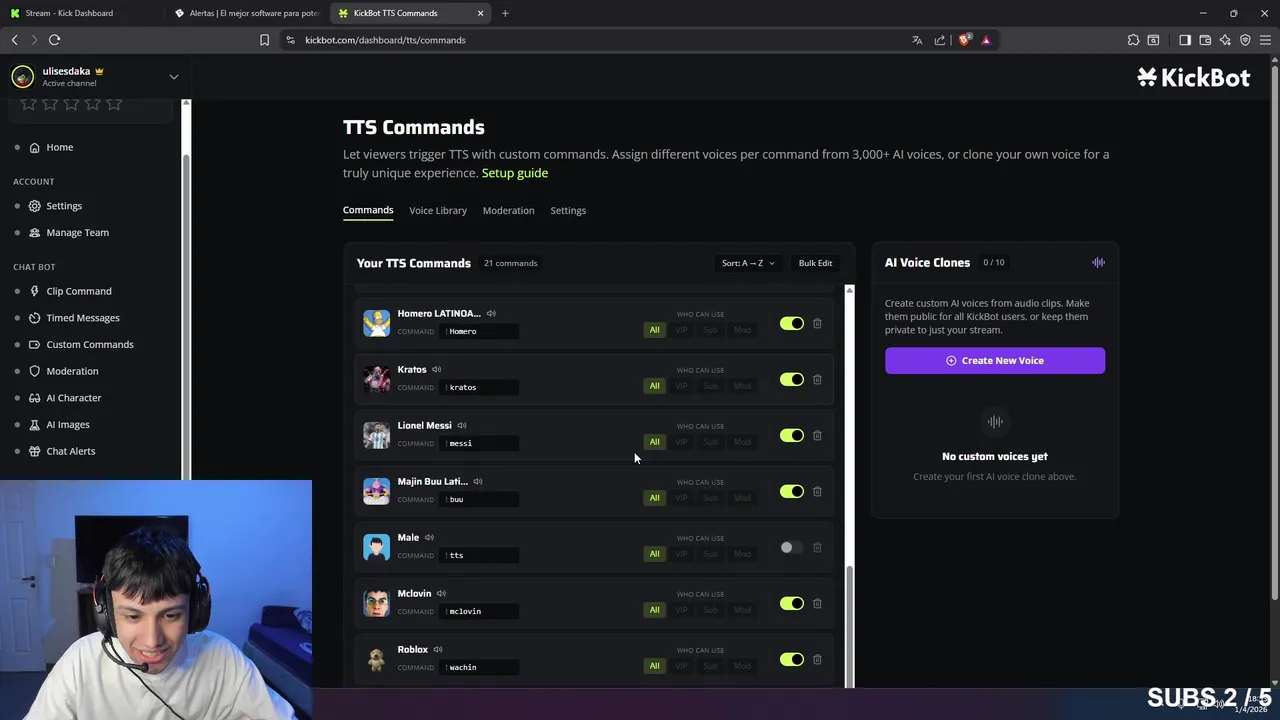This screenshot has height=720, width=1280.
Task: Open the TTS Settings tab
Action: tap(568, 211)
